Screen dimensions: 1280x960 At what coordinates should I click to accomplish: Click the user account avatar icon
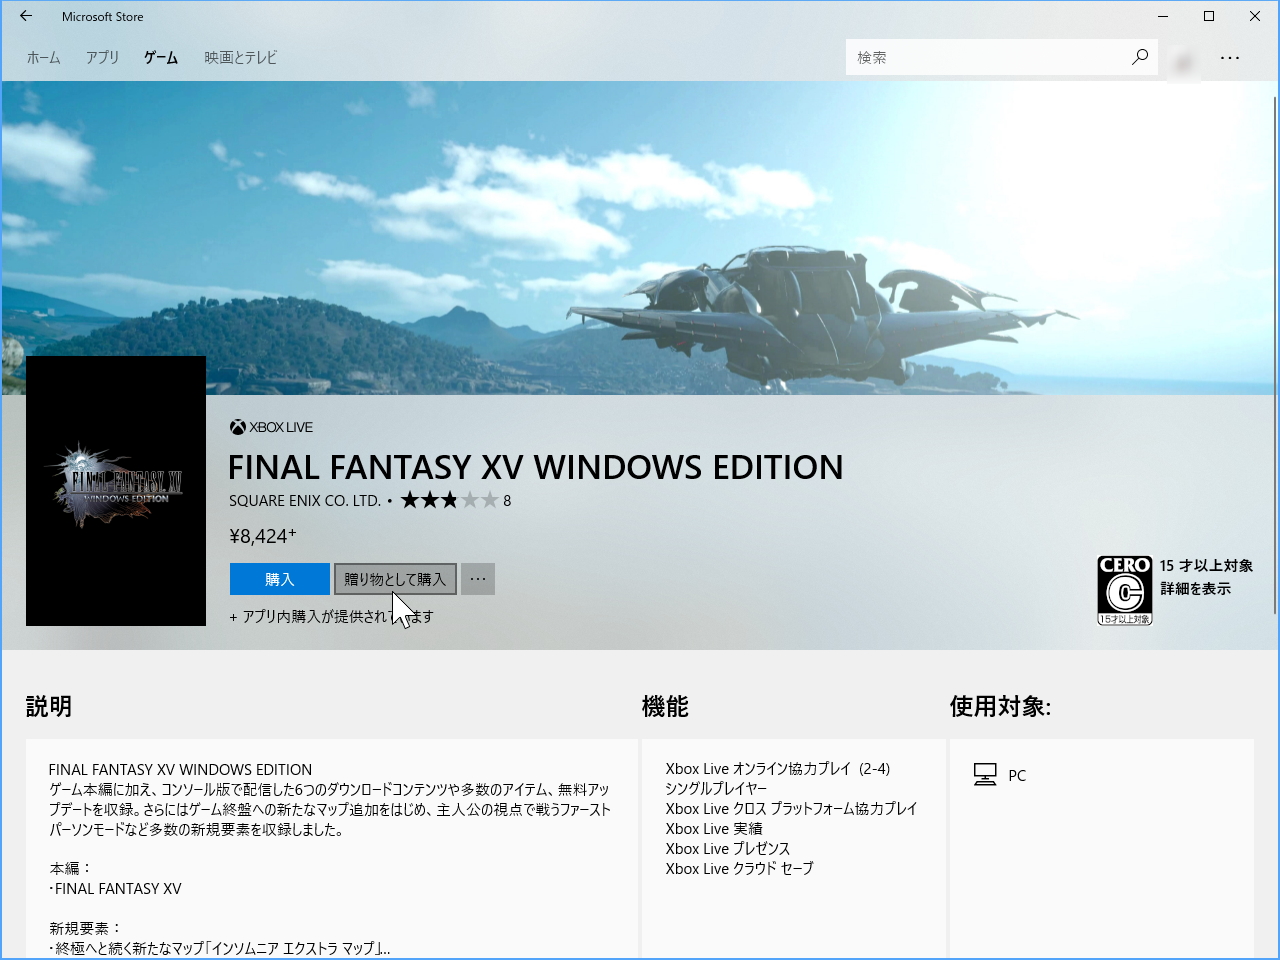(1184, 61)
